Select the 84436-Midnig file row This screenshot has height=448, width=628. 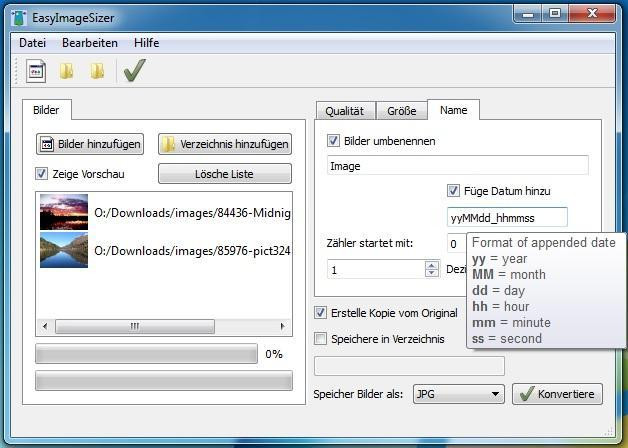165,212
